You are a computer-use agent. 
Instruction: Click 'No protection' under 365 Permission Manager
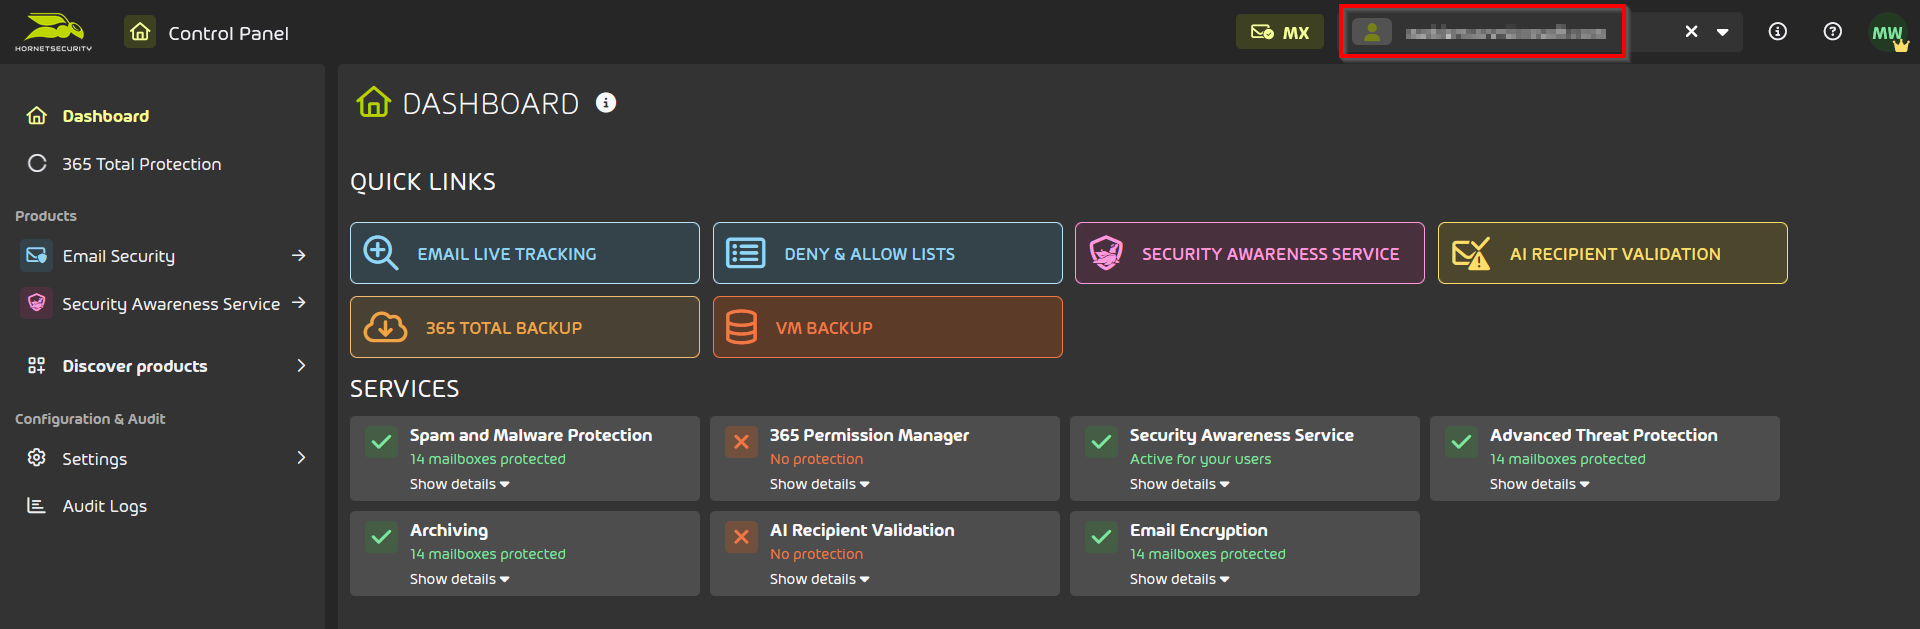[x=816, y=459]
